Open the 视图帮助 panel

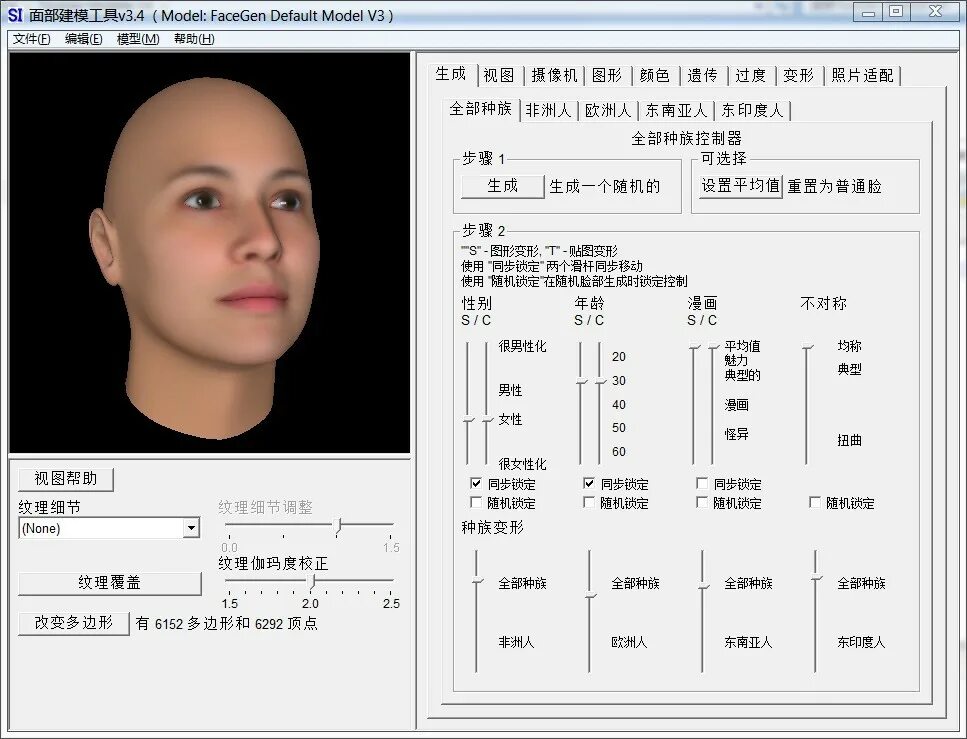click(65, 479)
